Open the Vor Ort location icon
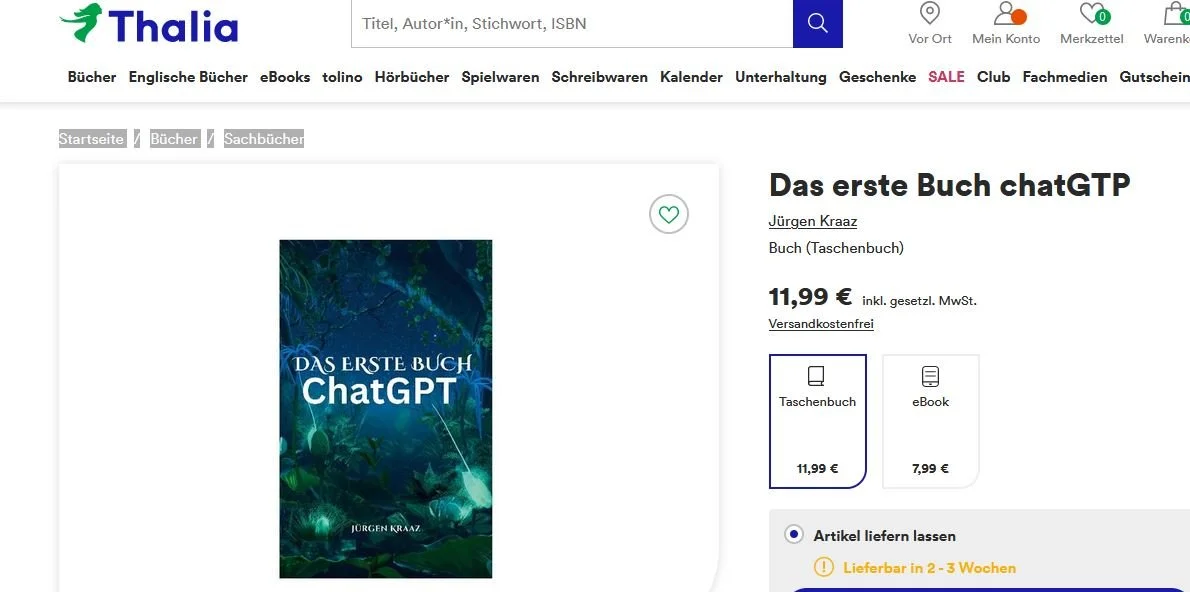Viewport: 1190px width, 592px height. click(930, 14)
